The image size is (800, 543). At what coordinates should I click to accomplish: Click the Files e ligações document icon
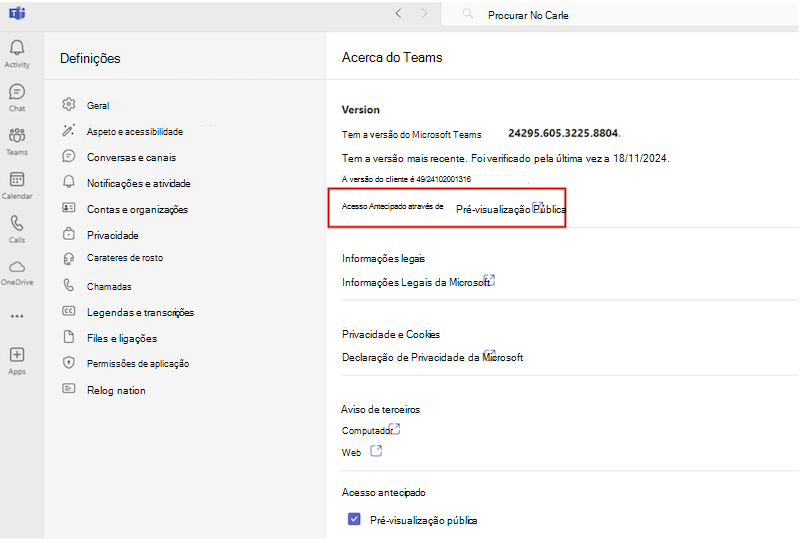click(69, 337)
